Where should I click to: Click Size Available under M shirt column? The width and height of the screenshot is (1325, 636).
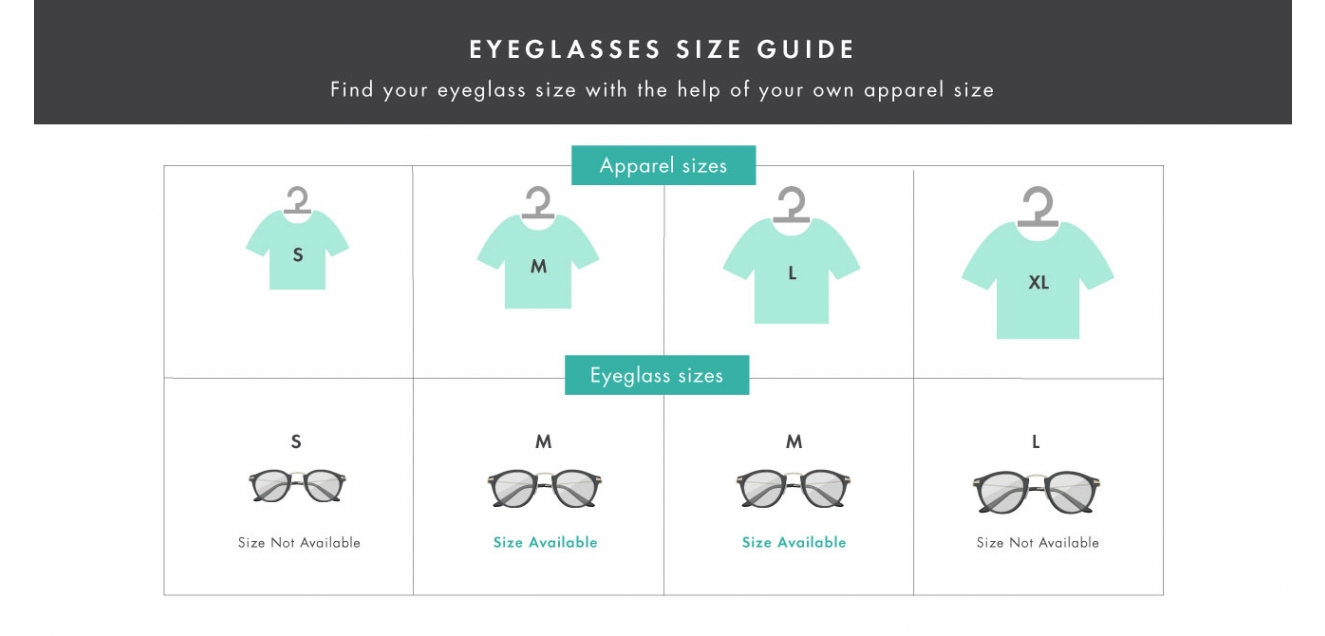click(x=545, y=542)
